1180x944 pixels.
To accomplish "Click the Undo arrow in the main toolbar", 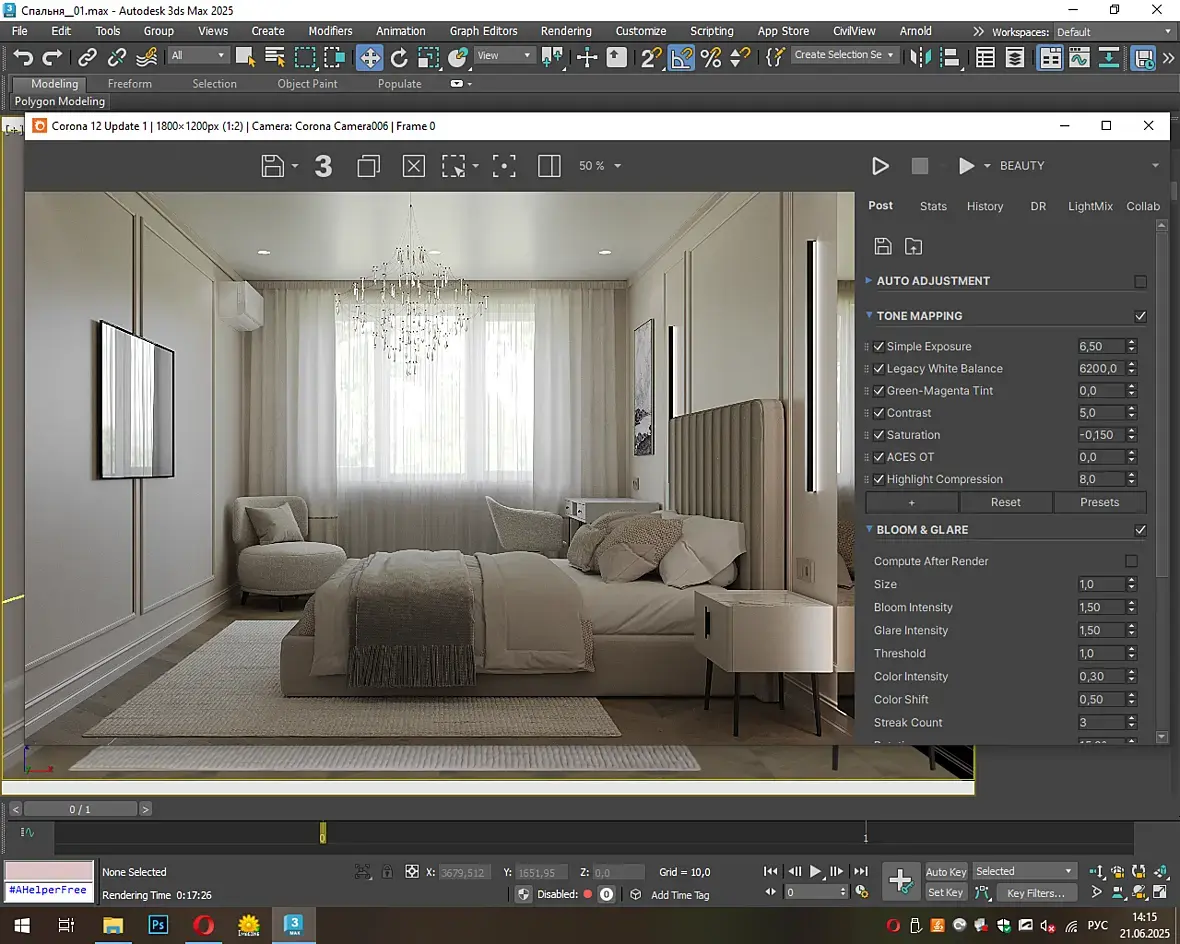I will pos(23,57).
